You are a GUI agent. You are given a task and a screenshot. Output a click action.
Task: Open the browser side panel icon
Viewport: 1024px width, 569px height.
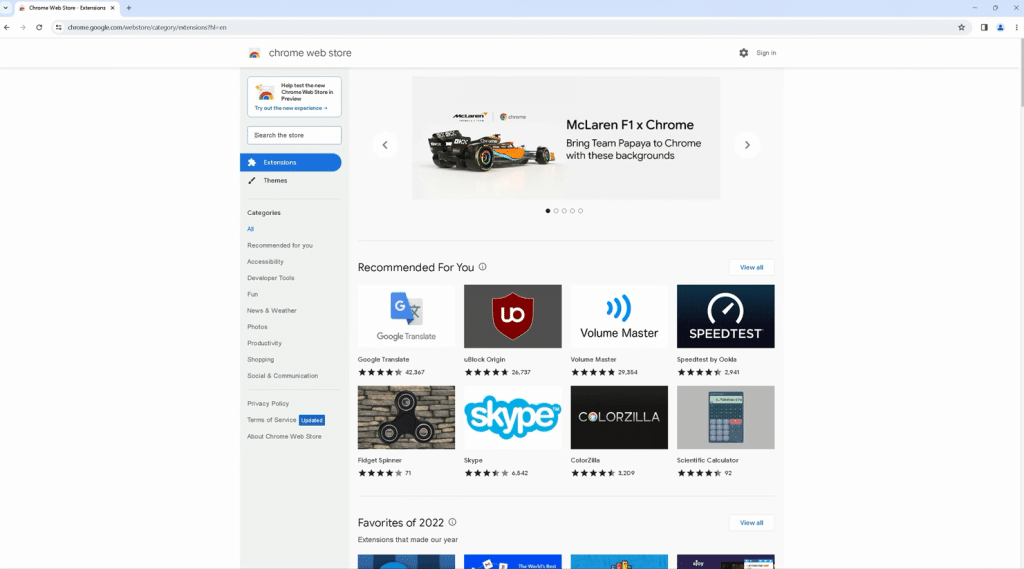[x=984, y=27]
